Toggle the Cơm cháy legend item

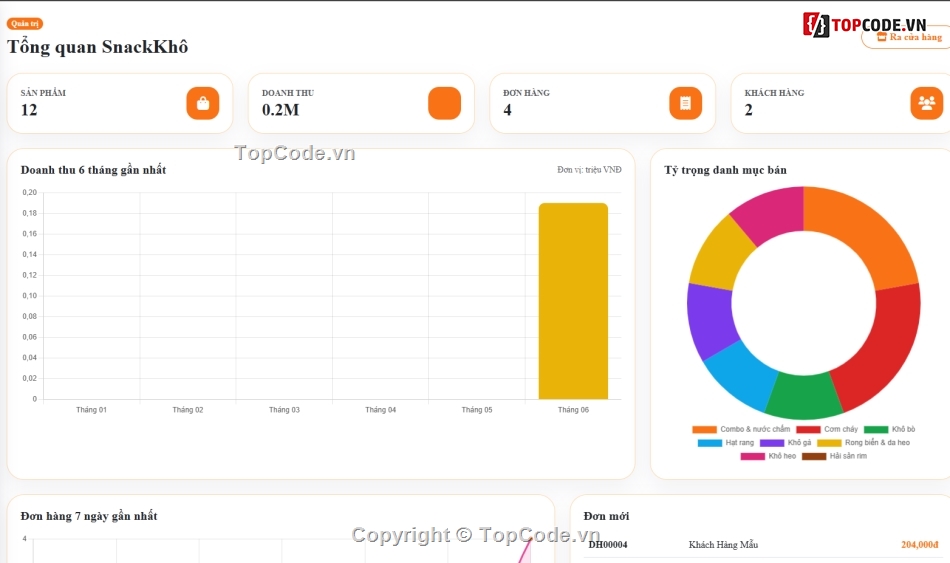(x=827, y=429)
